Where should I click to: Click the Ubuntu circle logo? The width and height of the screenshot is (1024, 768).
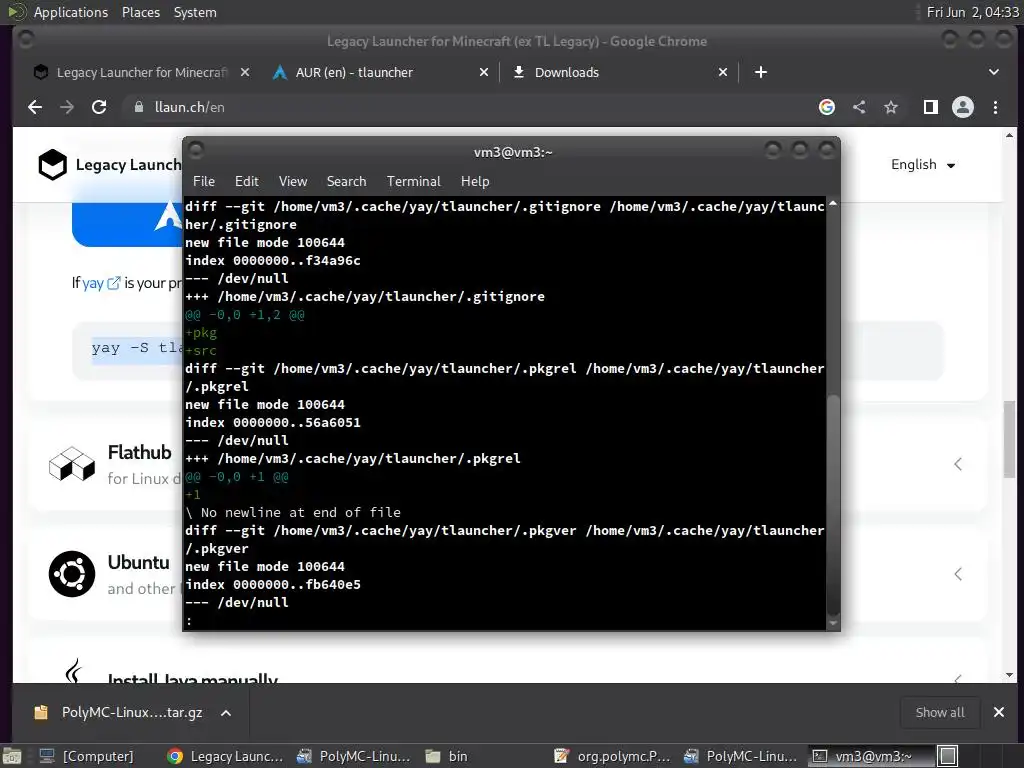click(x=72, y=574)
